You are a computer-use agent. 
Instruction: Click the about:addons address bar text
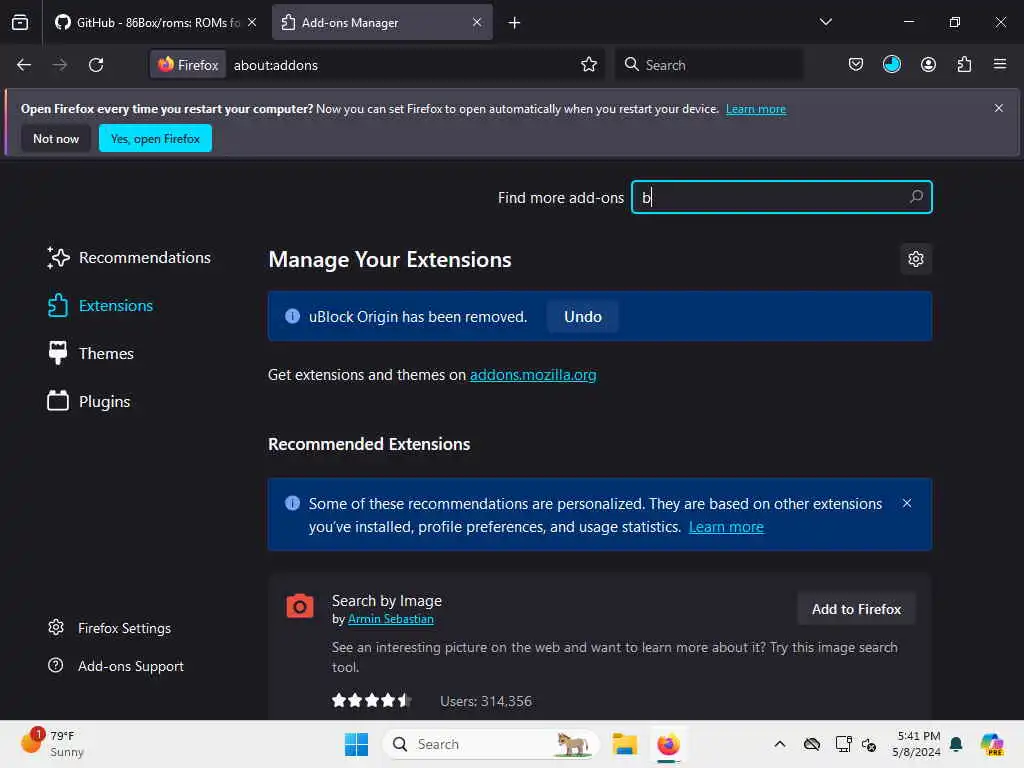point(276,65)
